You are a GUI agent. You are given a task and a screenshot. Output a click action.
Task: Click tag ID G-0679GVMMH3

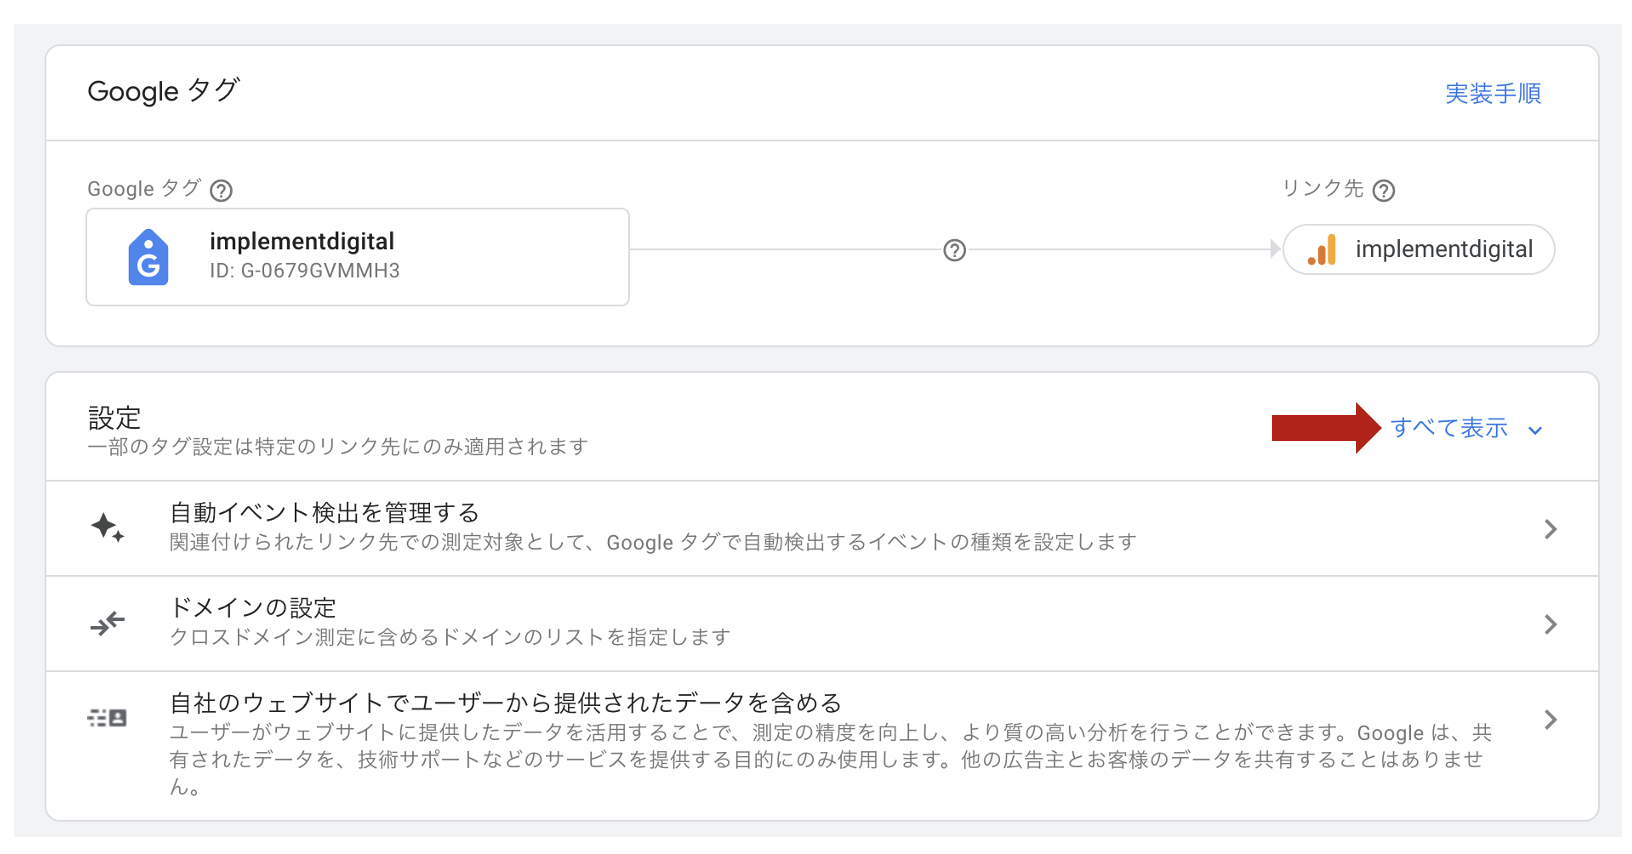pyautogui.click(x=305, y=271)
